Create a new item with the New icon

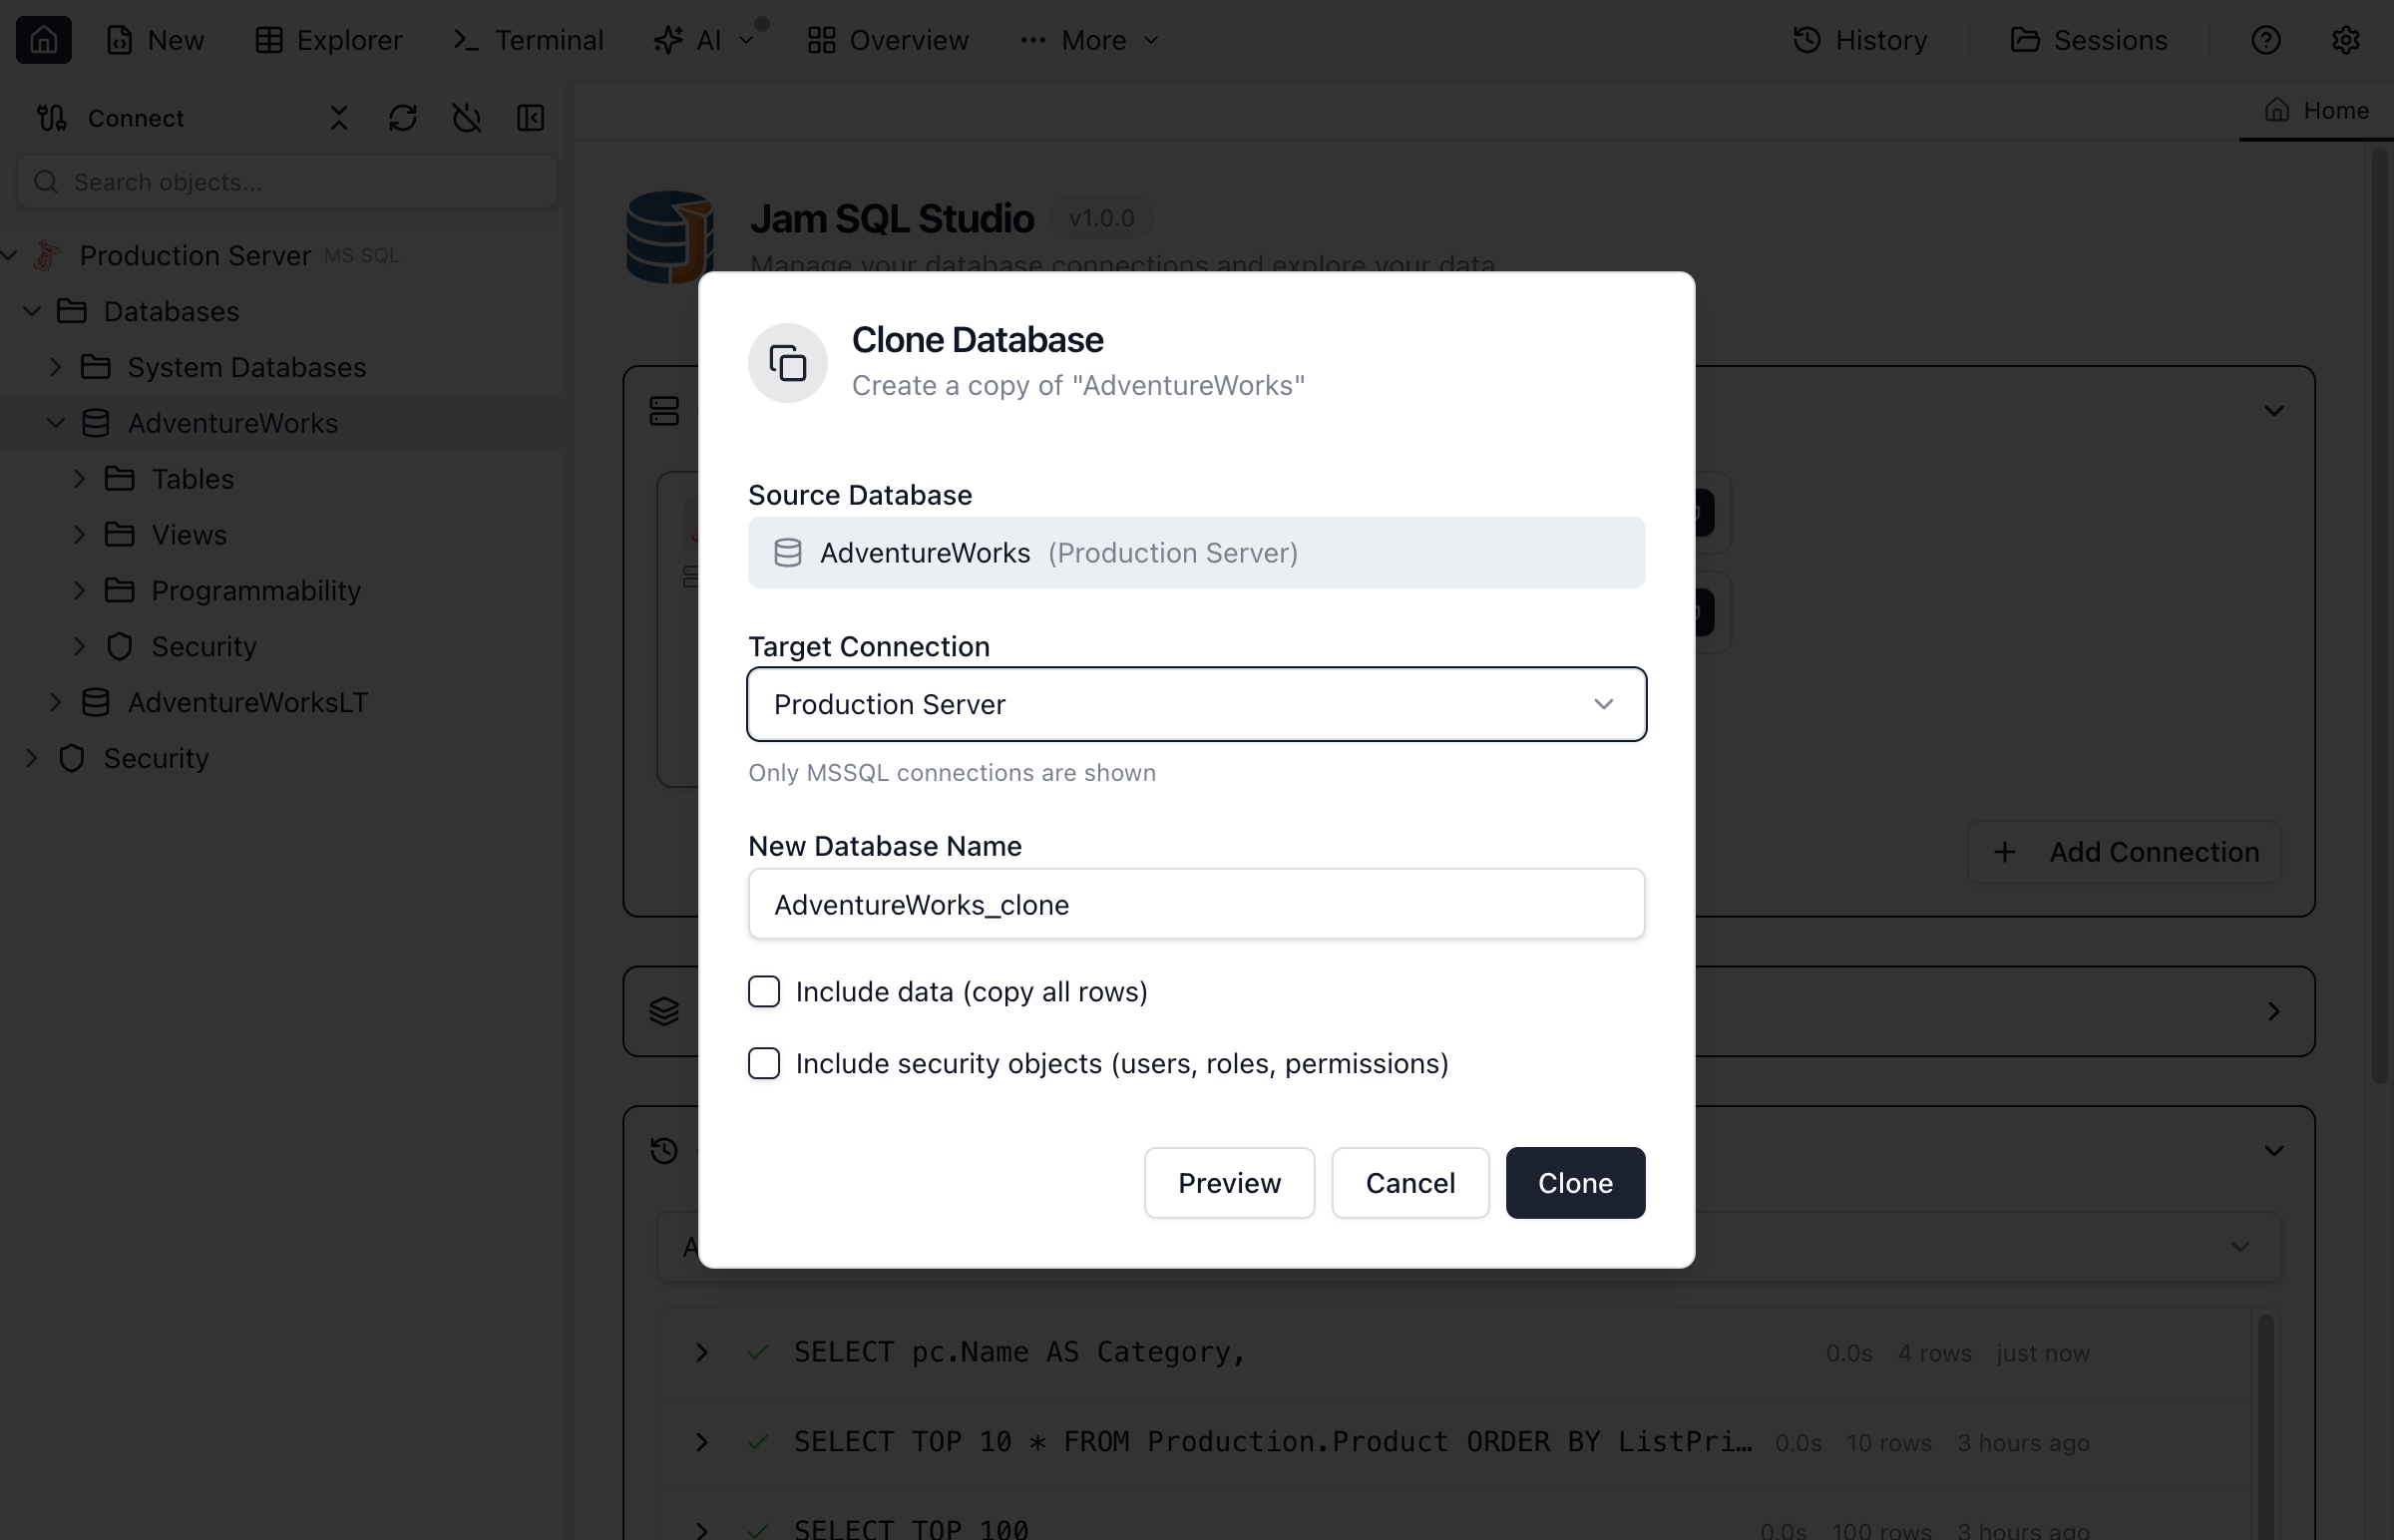pos(156,40)
